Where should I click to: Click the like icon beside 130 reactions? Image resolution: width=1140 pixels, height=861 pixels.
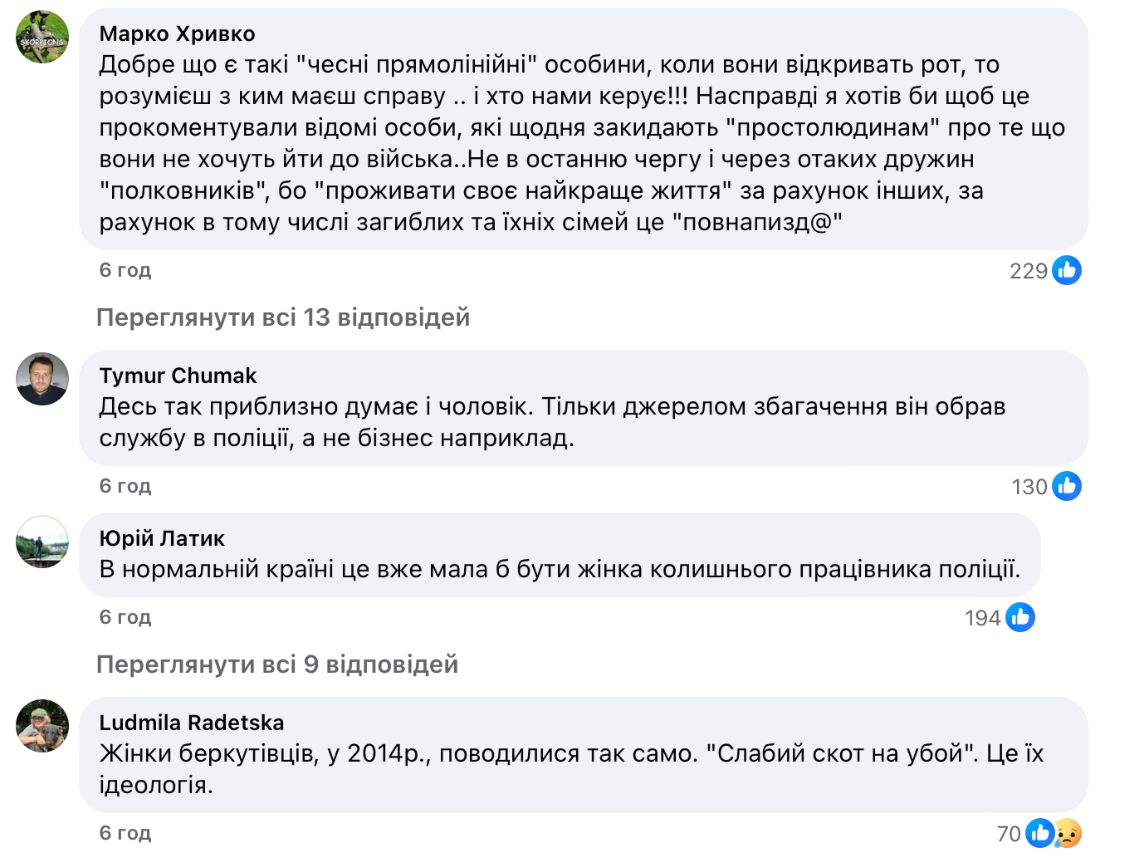[x=1067, y=487]
